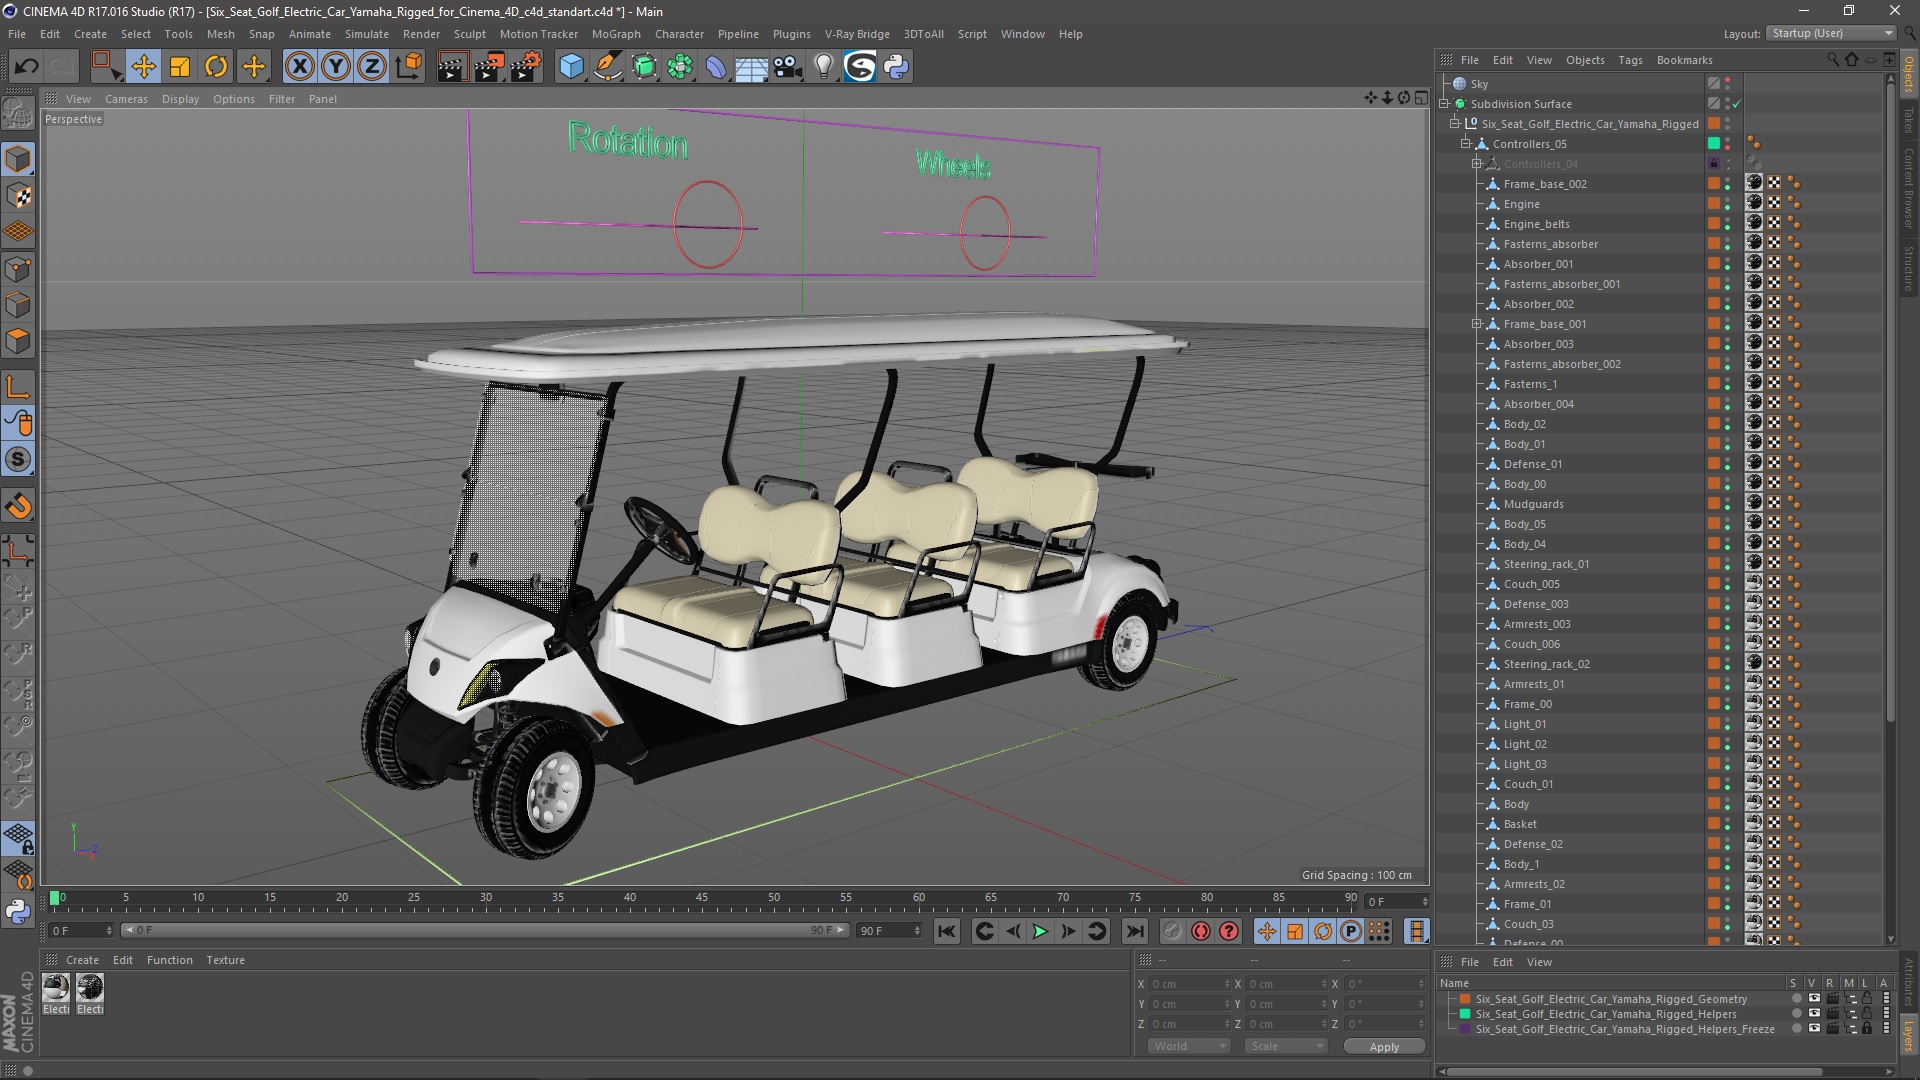Screen dimensions: 1920x1080
Task: Click Helpers layer green color swatch
Action: (1466, 1014)
